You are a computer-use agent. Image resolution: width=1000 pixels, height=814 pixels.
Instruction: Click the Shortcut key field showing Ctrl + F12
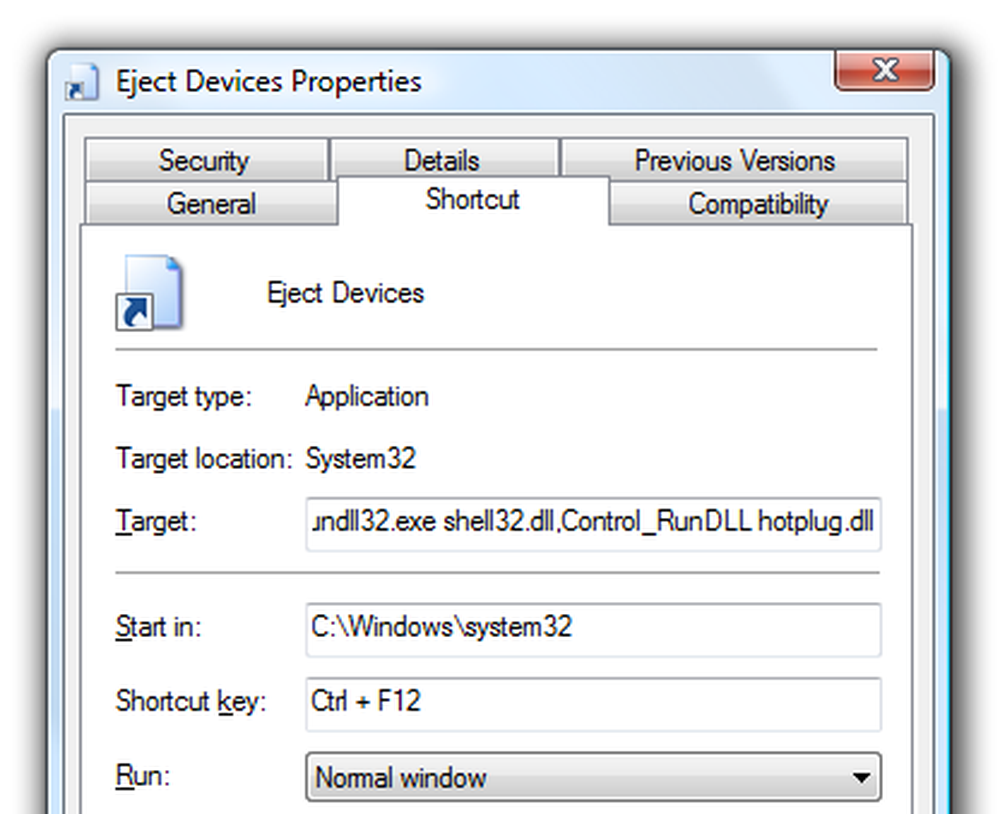(x=593, y=704)
